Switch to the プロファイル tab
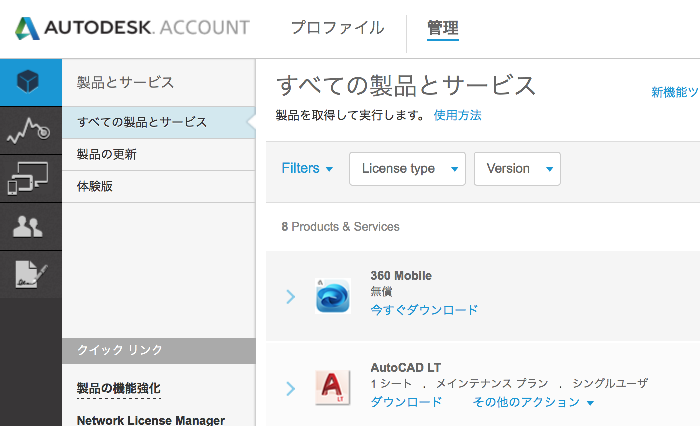The height and width of the screenshot is (426, 700). click(338, 28)
